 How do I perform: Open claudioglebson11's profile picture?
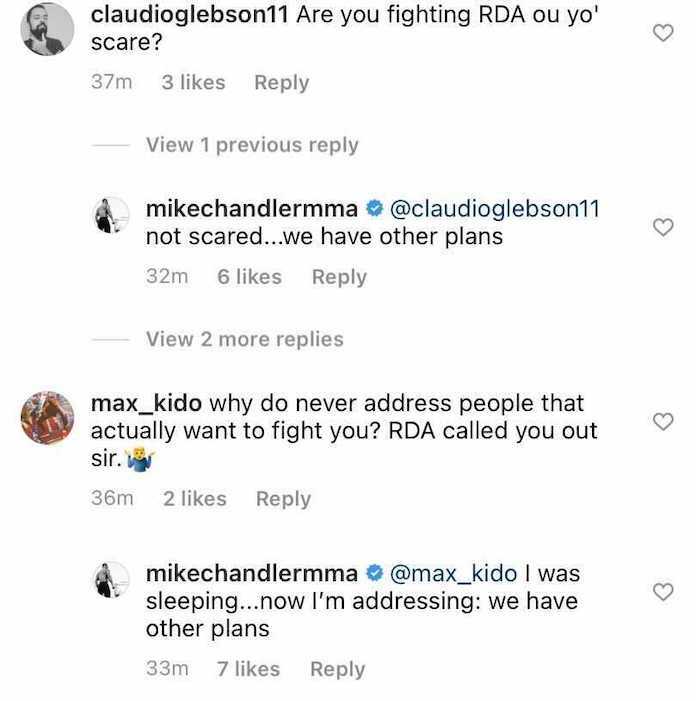[46, 29]
